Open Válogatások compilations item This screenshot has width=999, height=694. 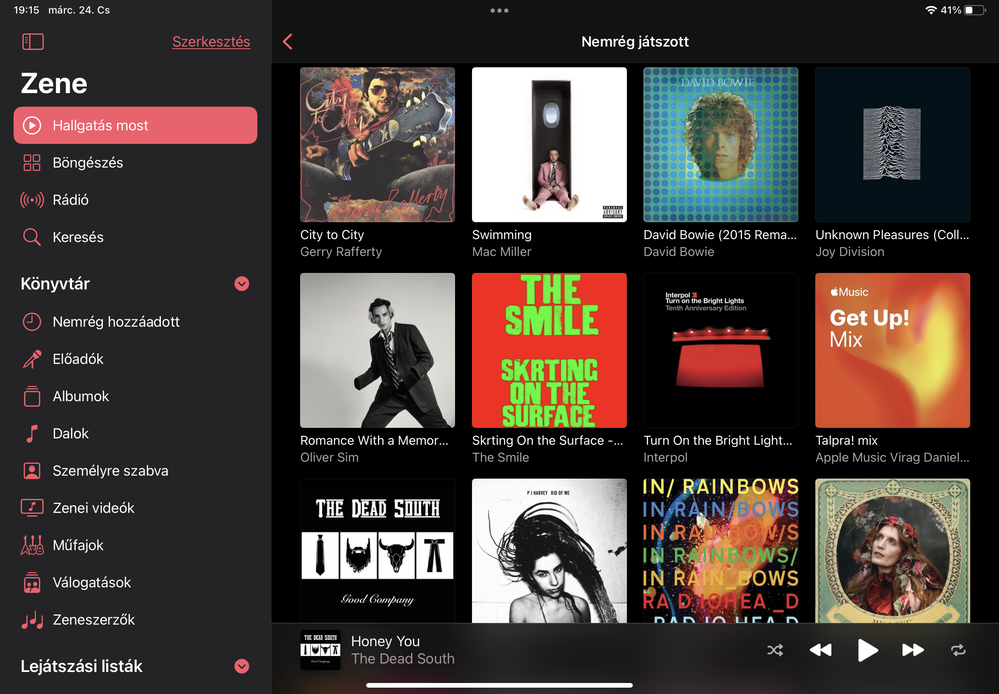(135, 582)
